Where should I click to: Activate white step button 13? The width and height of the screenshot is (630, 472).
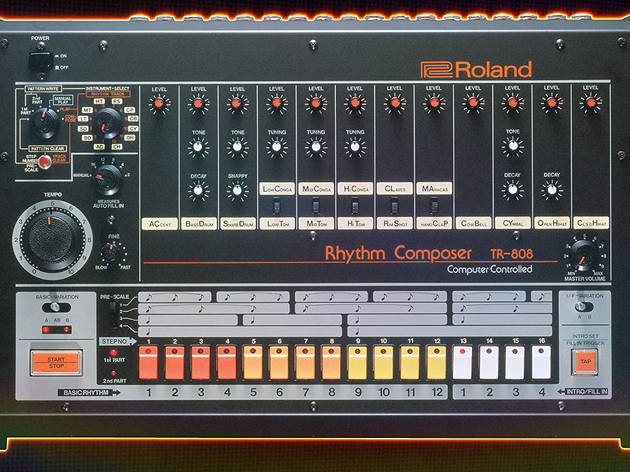pos(462,362)
